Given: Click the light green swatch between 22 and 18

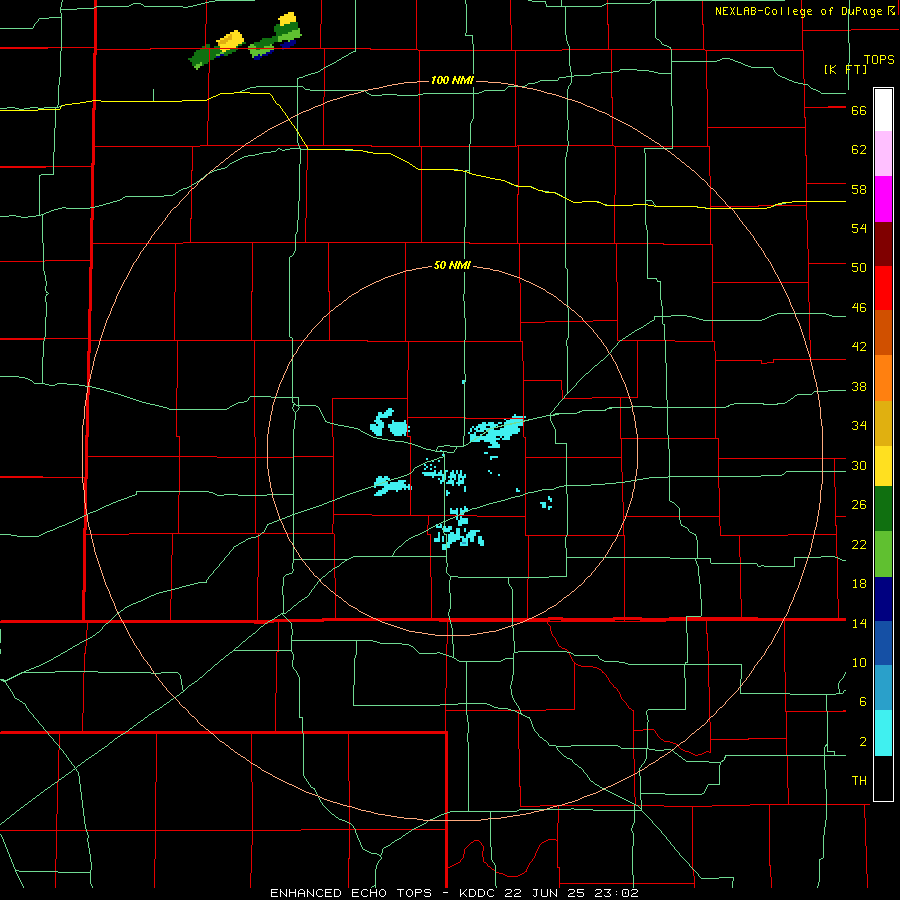Looking at the screenshot, I should pos(883,554).
